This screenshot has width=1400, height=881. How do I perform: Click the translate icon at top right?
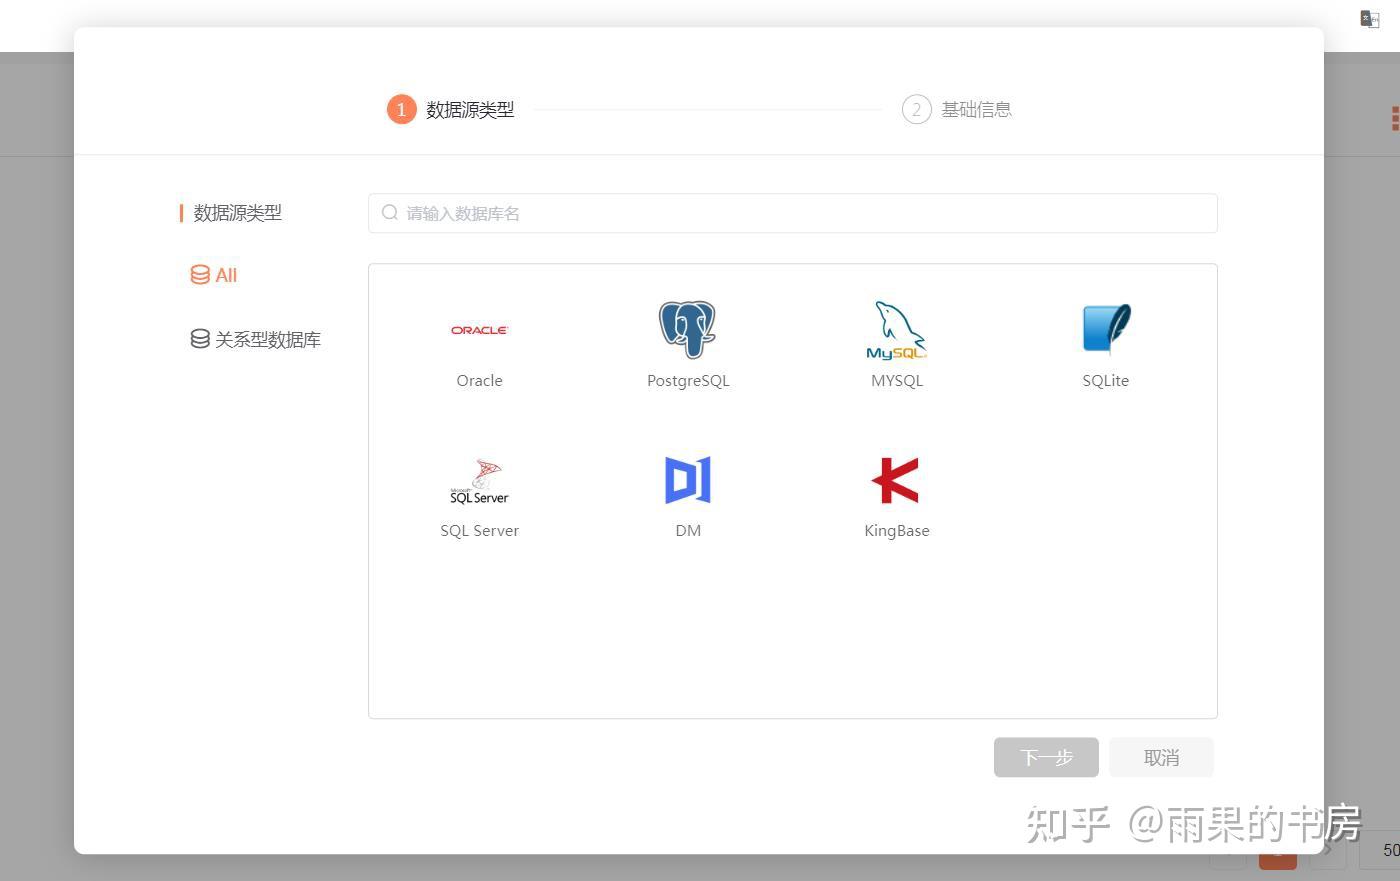coord(1369,19)
